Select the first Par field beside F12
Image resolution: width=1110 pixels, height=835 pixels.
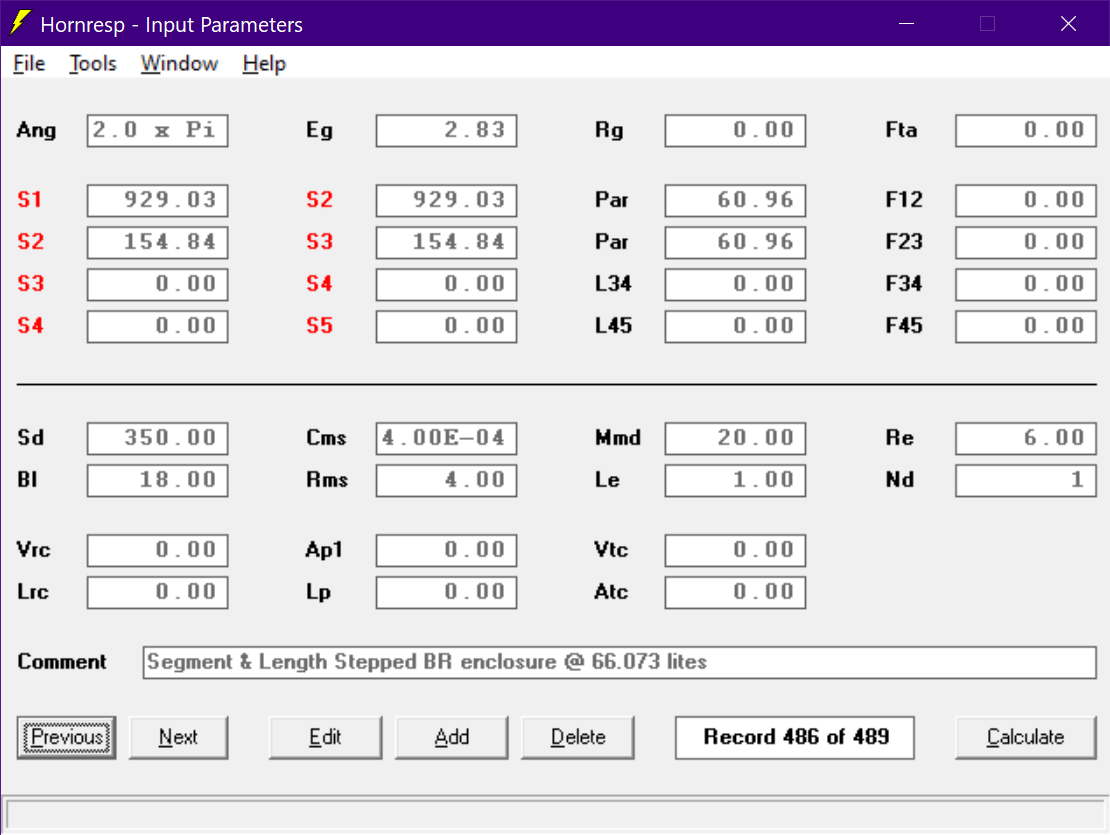(736, 200)
